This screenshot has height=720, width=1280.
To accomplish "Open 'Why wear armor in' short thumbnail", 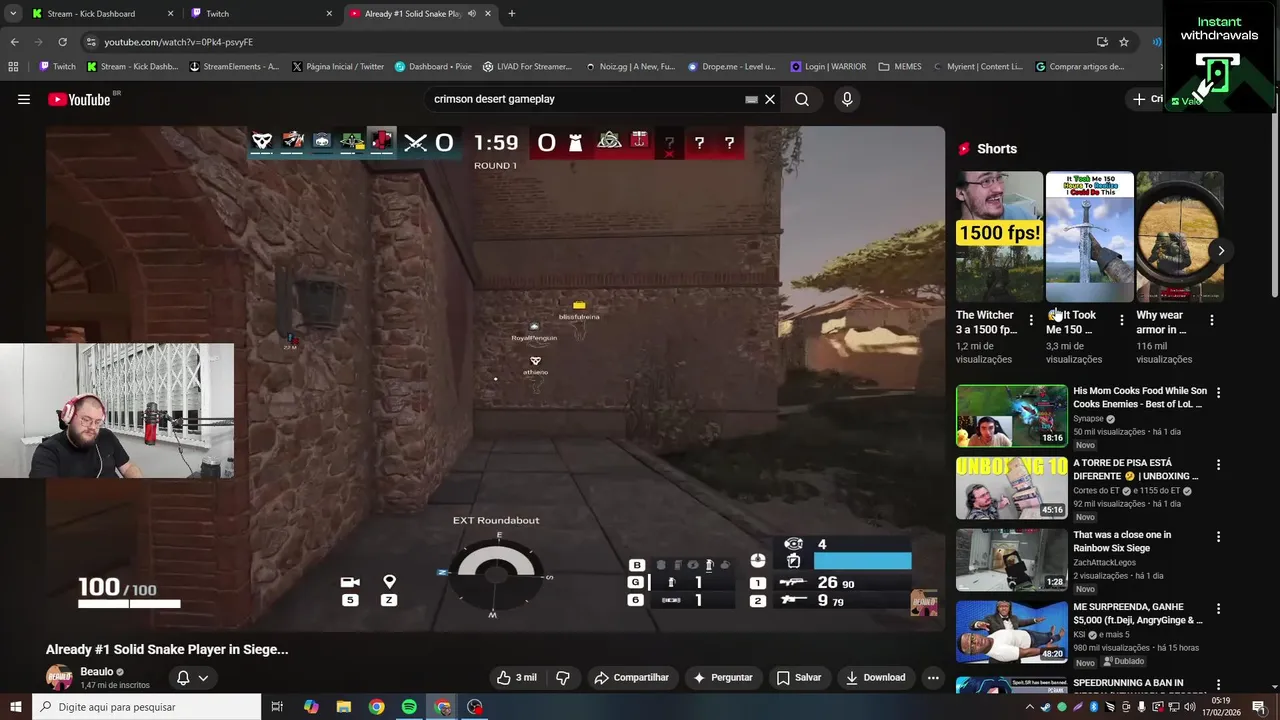I will (1180, 237).
